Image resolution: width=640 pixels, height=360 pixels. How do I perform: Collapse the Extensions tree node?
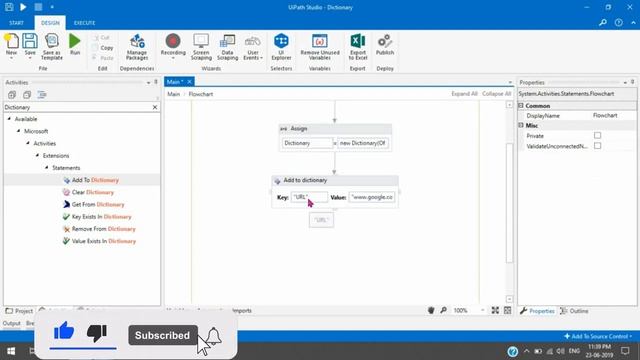click(x=37, y=156)
